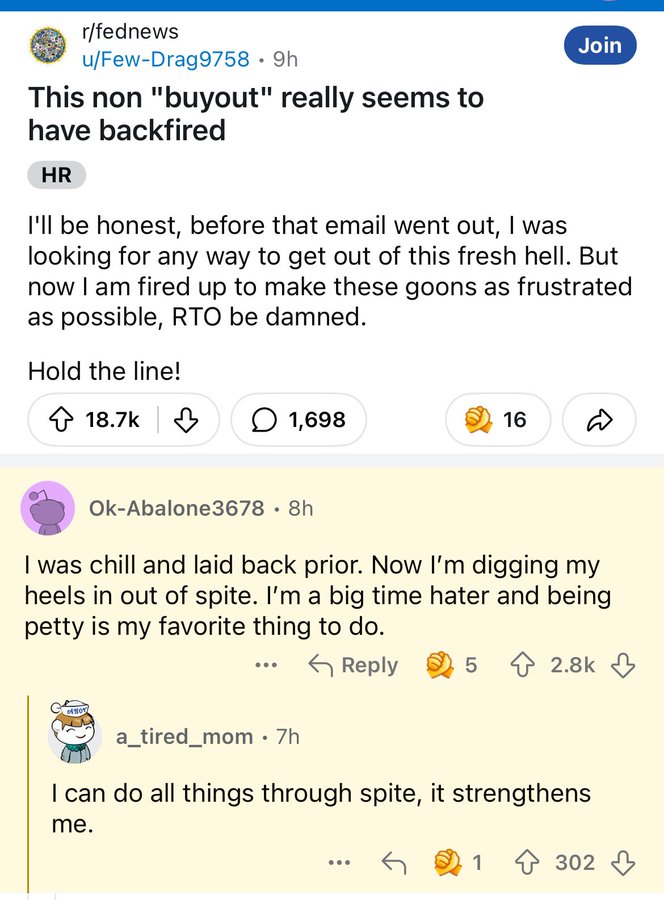Downvote the main post

[186, 420]
